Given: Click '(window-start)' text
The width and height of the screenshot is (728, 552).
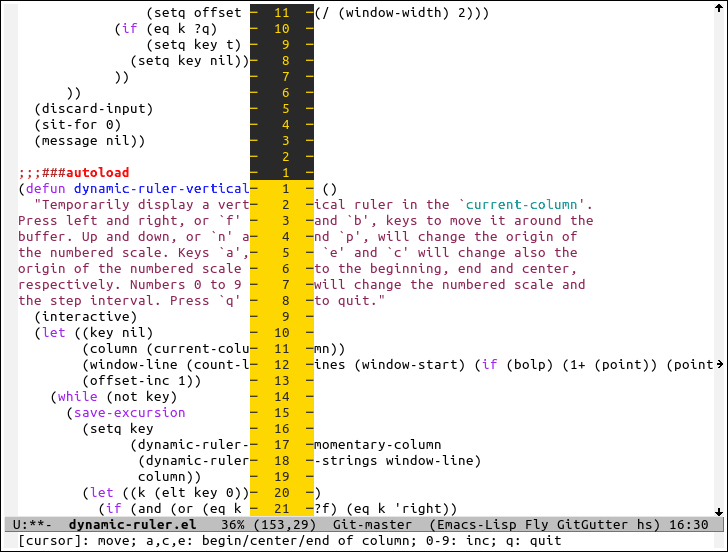Looking at the screenshot, I should (x=410, y=365).
